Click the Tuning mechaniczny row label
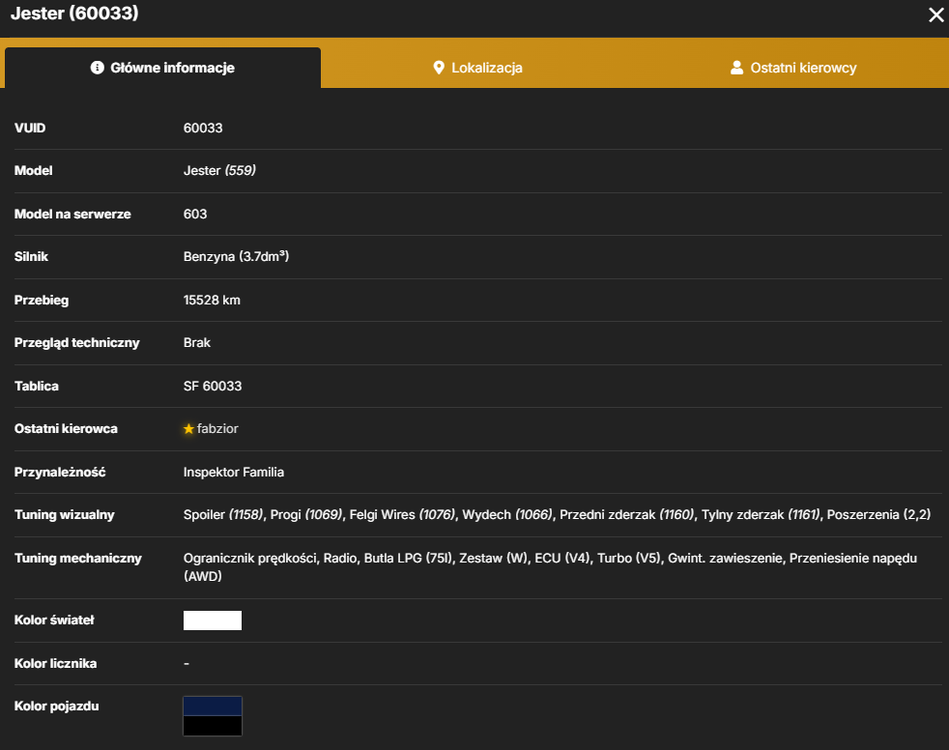Viewport: 949px width, 750px height. coord(78,558)
